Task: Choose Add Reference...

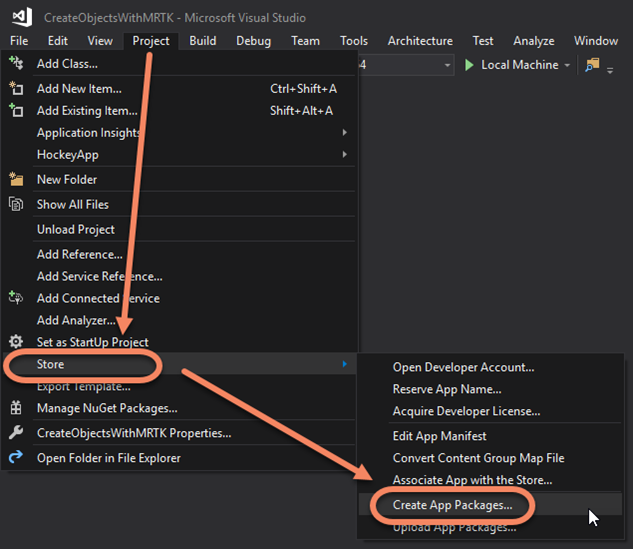Action: point(180,254)
